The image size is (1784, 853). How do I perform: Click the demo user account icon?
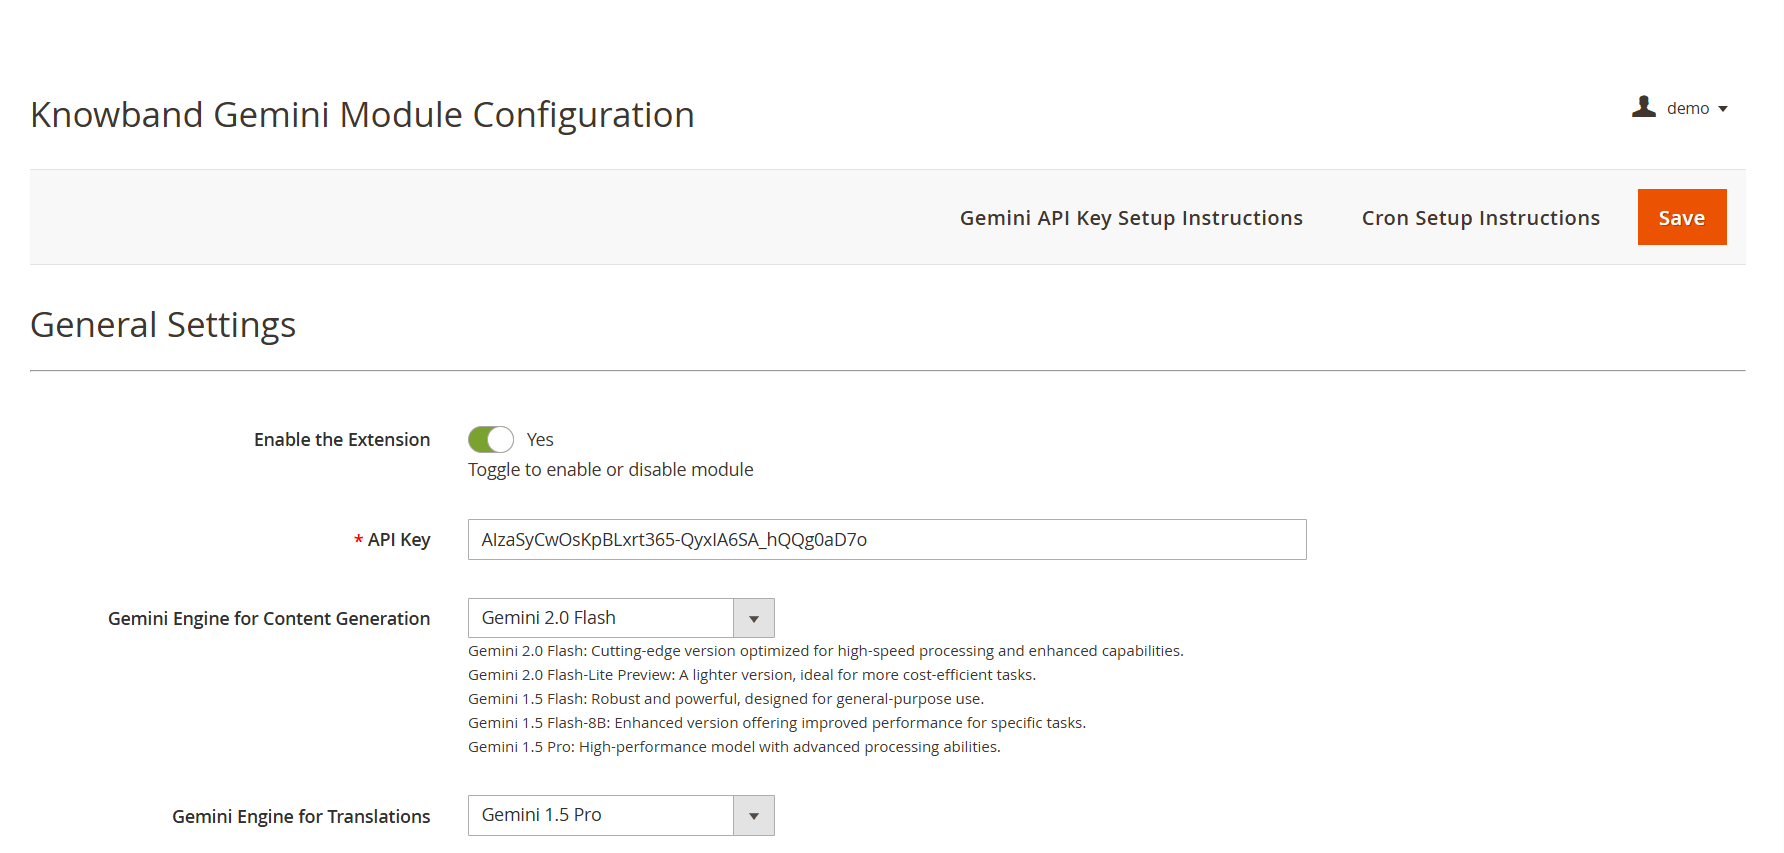pyautogui.click(x=1643, y=107)
